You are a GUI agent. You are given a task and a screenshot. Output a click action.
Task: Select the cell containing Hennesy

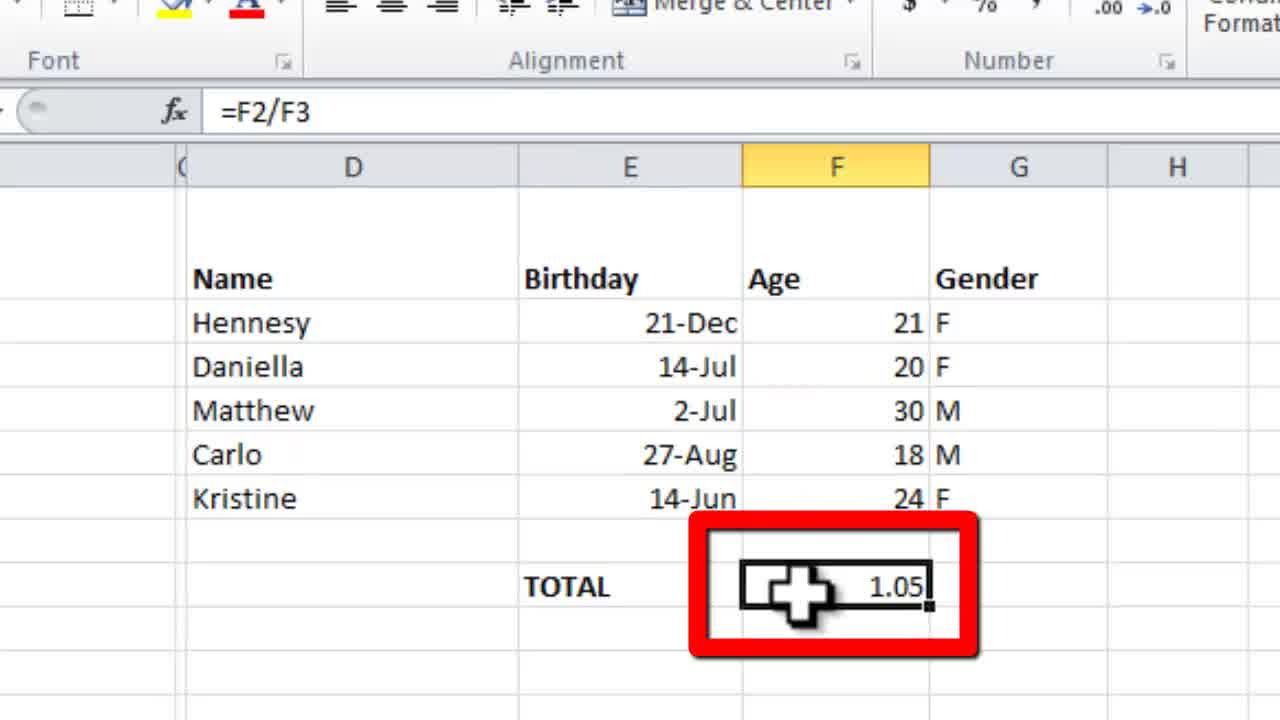[x=352, y=322]
